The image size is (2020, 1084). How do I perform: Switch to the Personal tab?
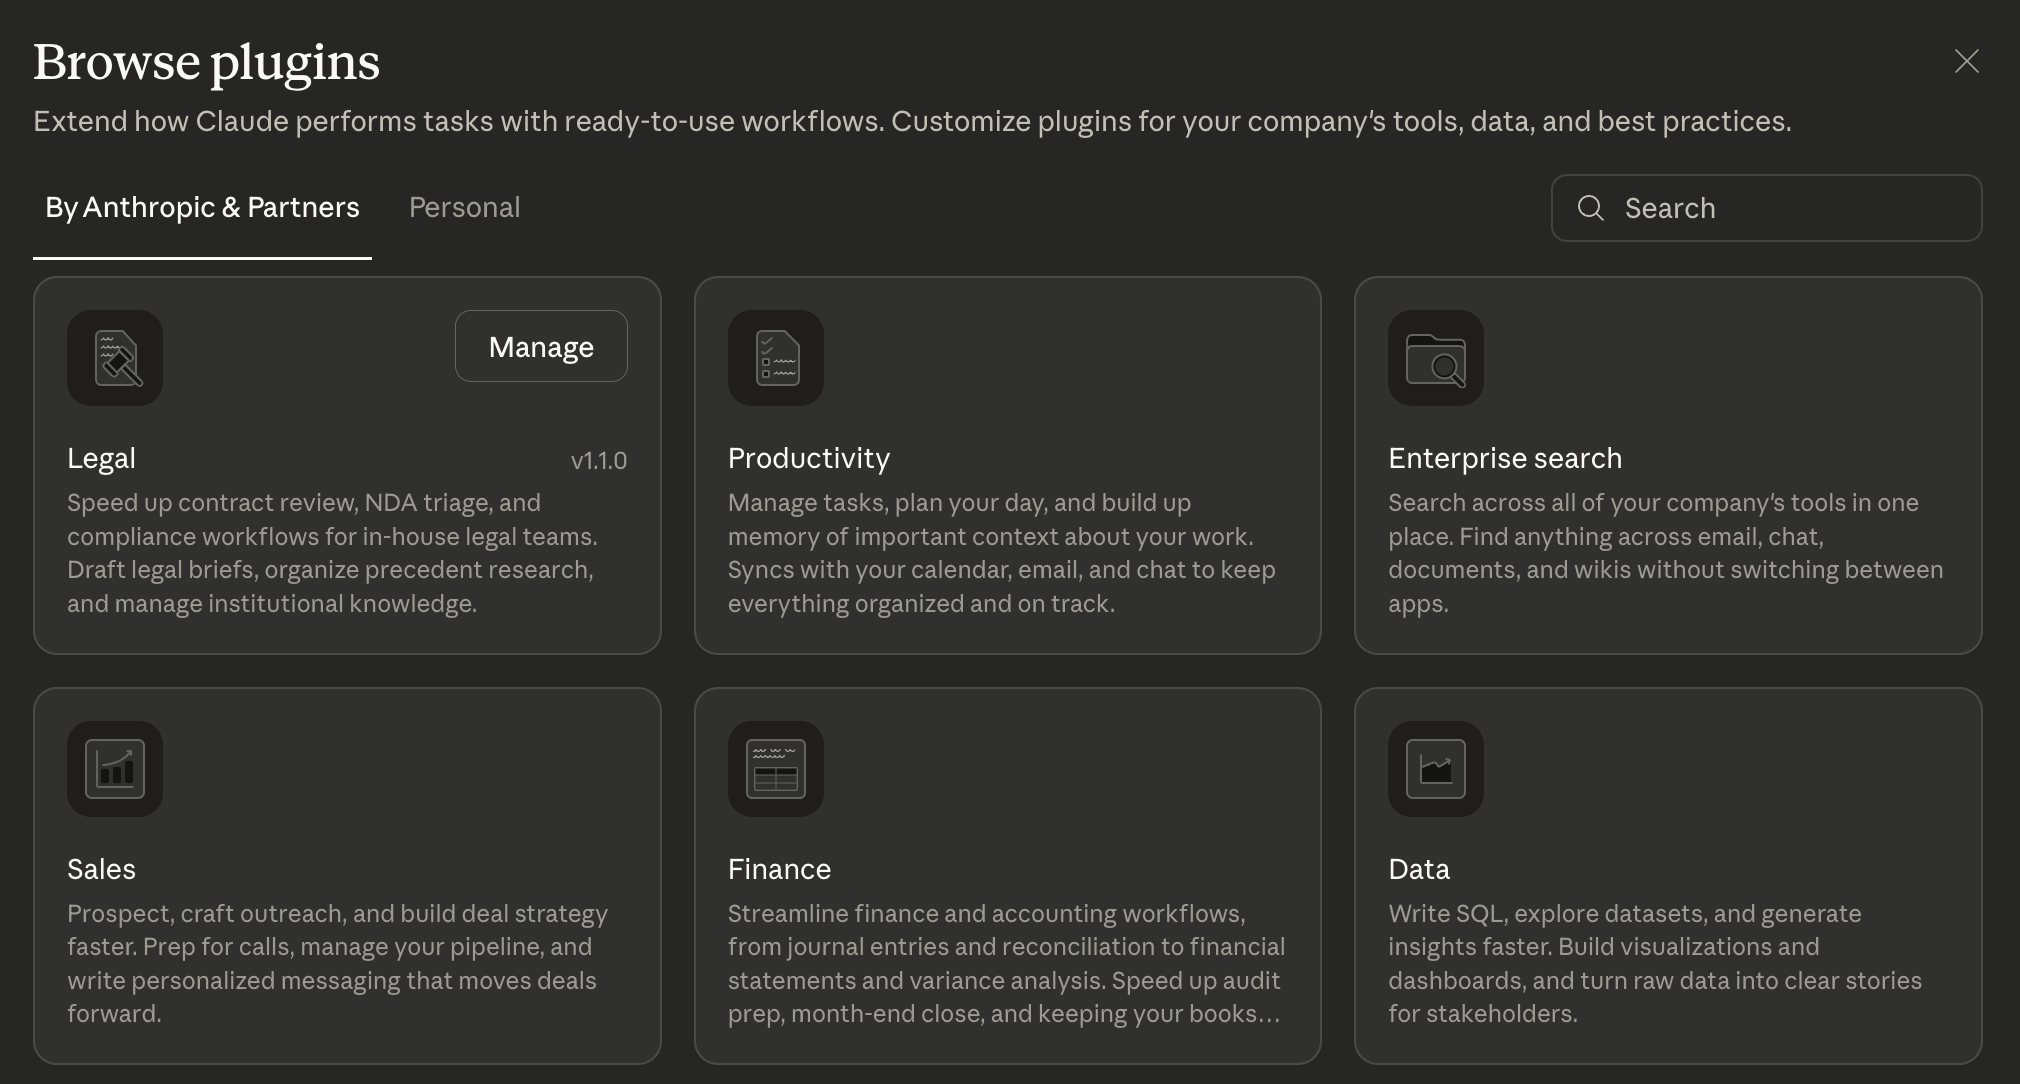464,208
